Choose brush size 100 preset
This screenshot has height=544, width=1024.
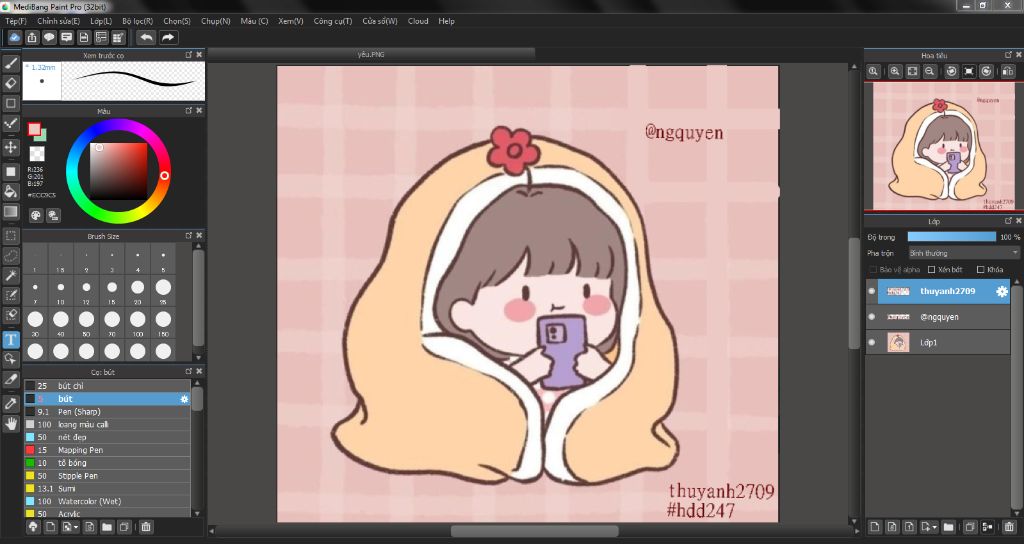[x=138, y=323]
